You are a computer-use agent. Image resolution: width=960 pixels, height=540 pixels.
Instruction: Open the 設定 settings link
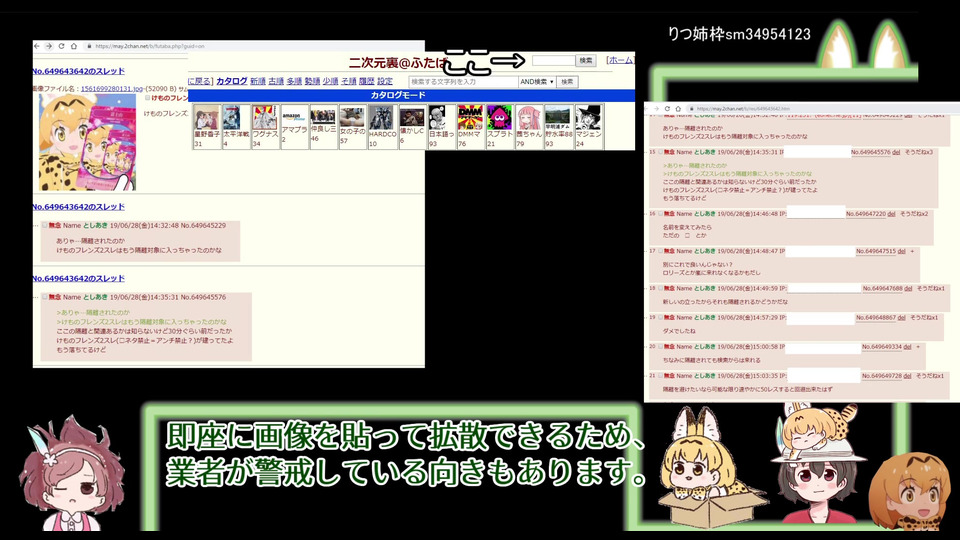(385, 81)
